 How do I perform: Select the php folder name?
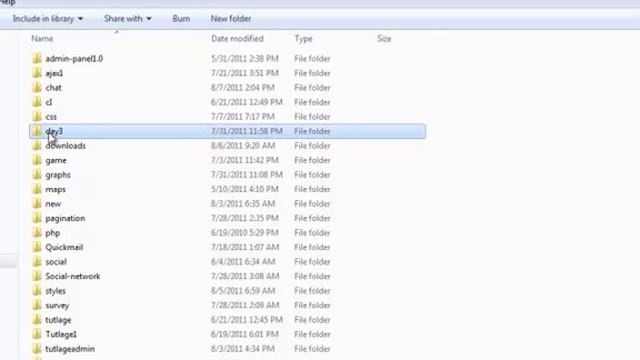point(53,233)
